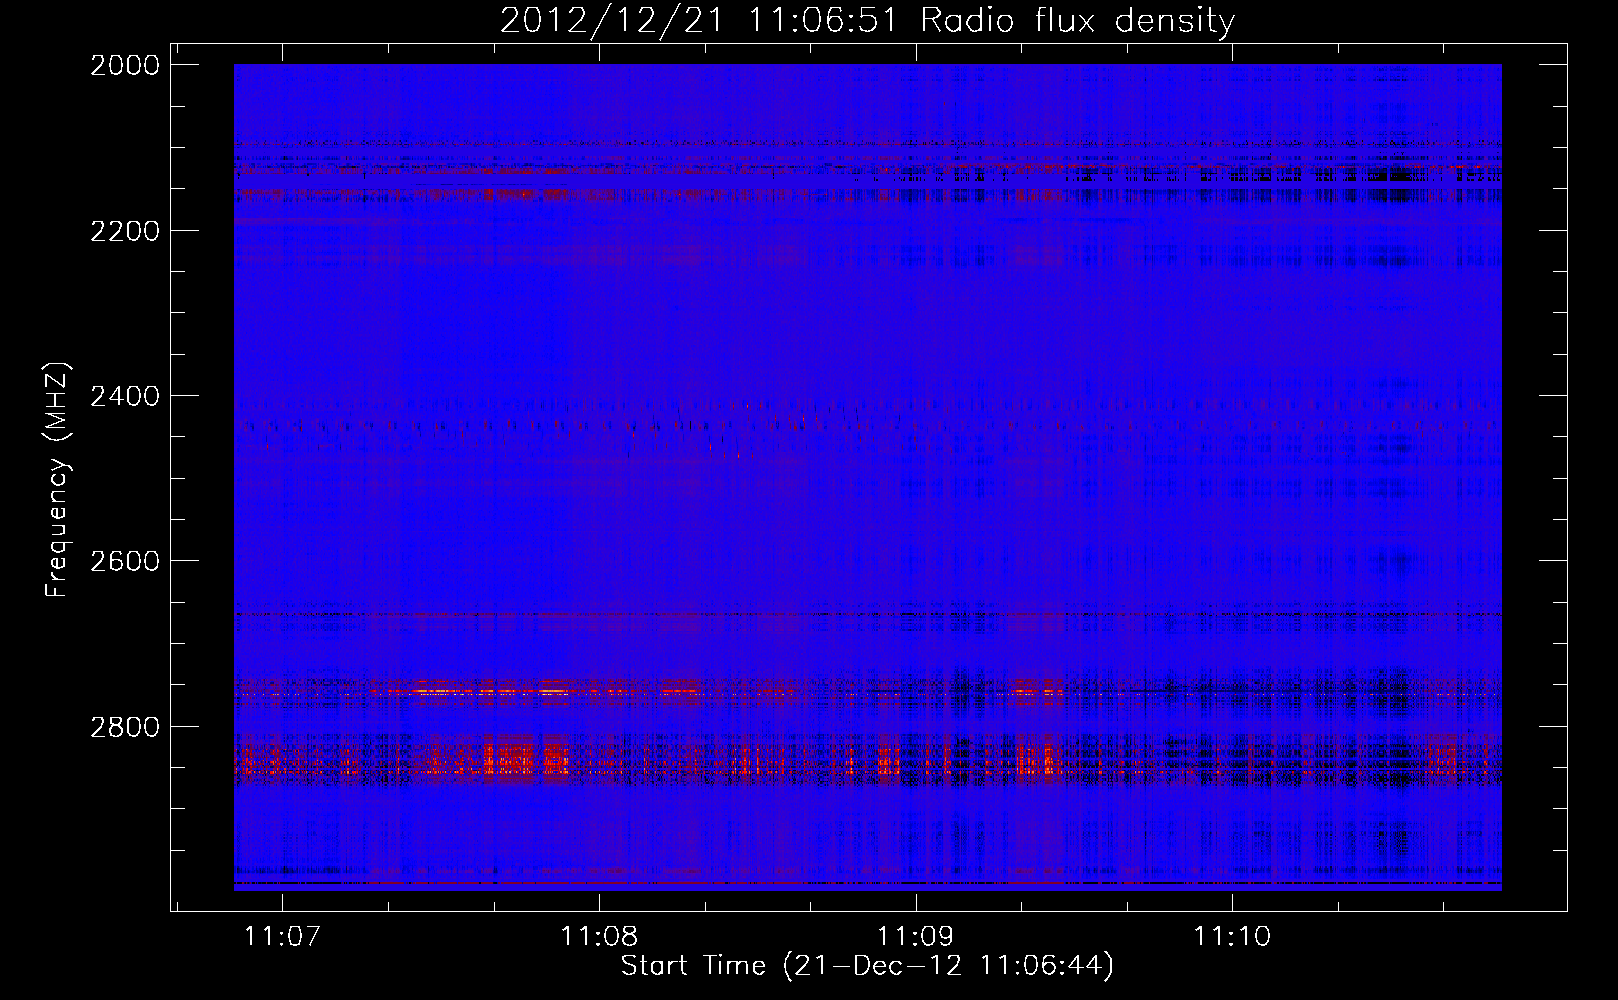
Task: Click the 2800 frequency axis label
Action: [x=125, y=726]
